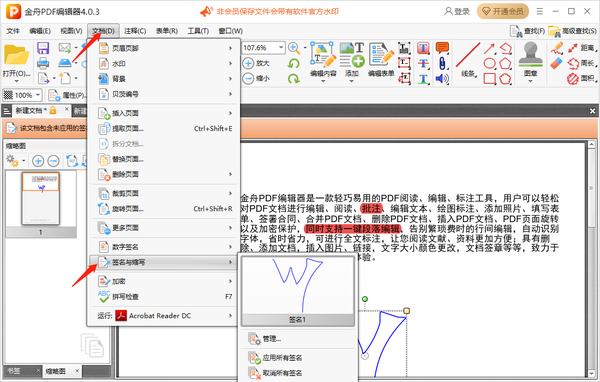Select 水印 menu entry
Viewport: 600px width, 382px height.
(x=164, y=64)
